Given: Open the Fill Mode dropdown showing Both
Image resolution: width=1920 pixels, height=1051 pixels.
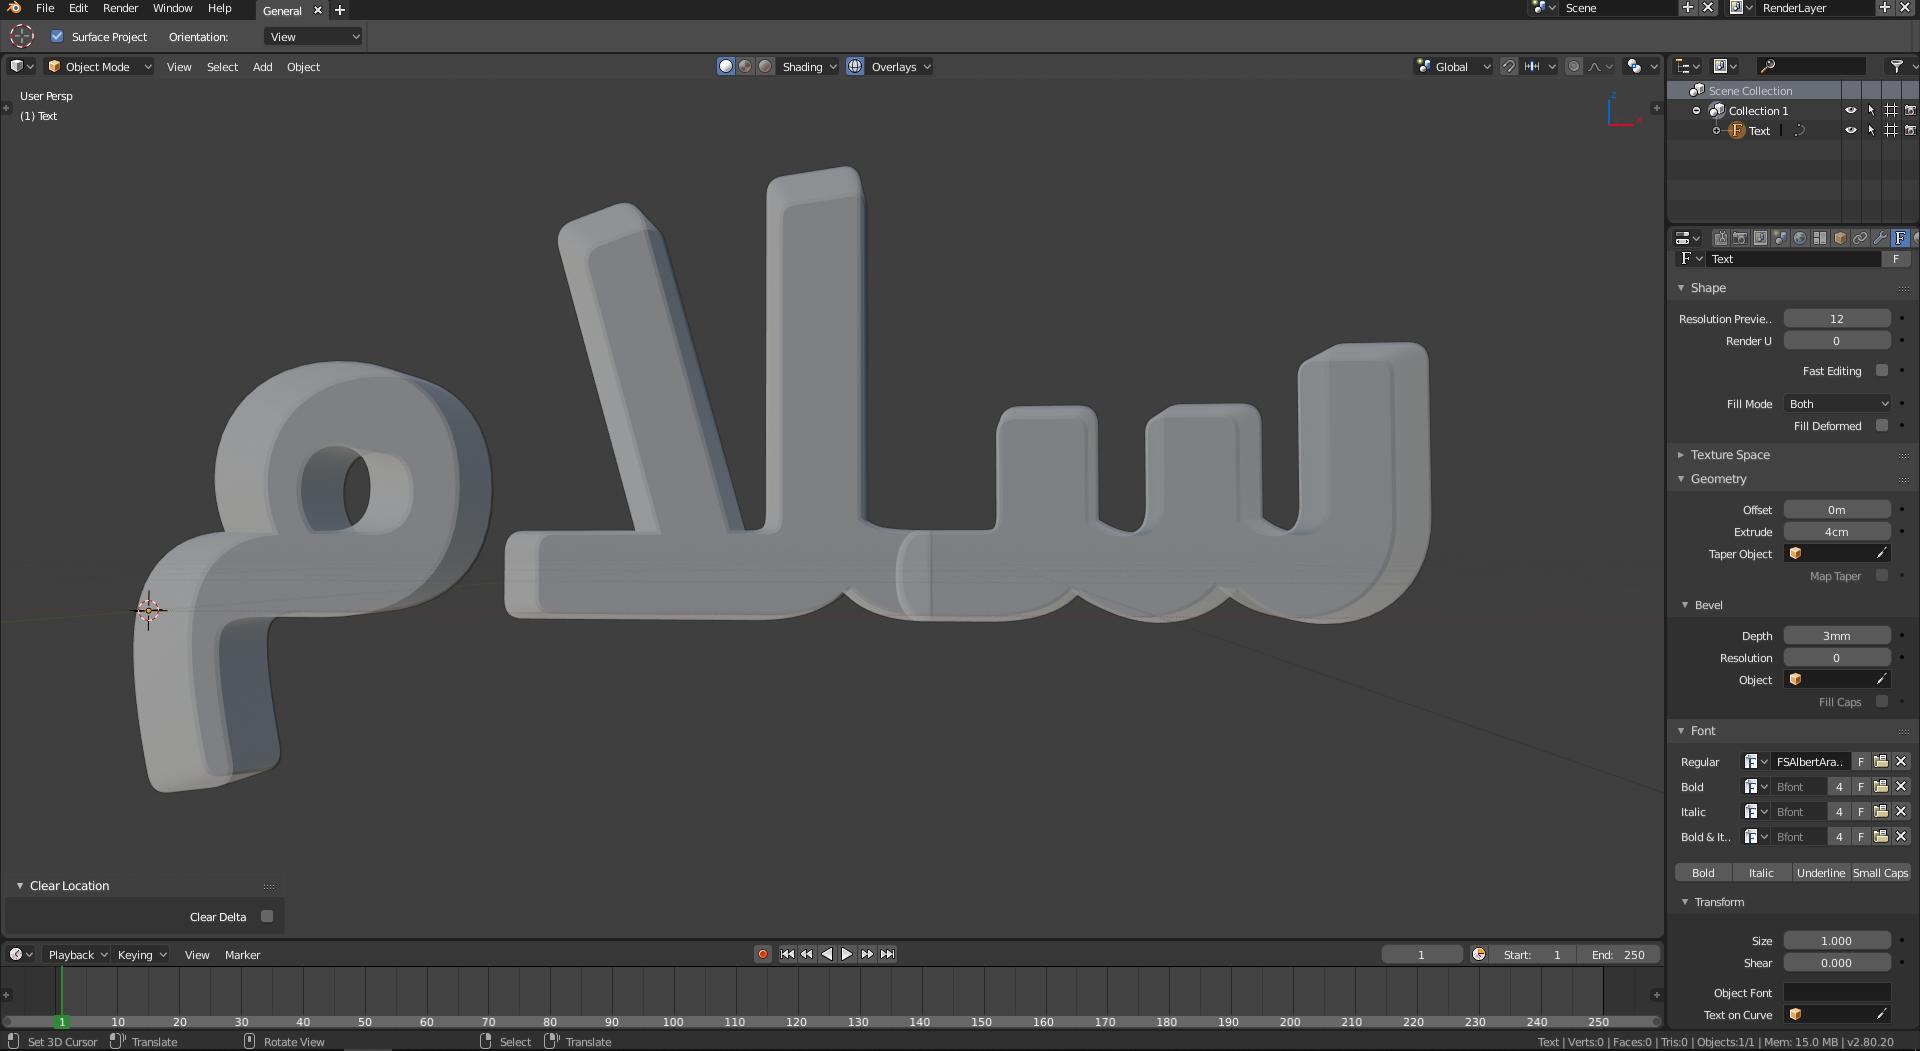Looking at the screenshot, I should point(1838,404).
